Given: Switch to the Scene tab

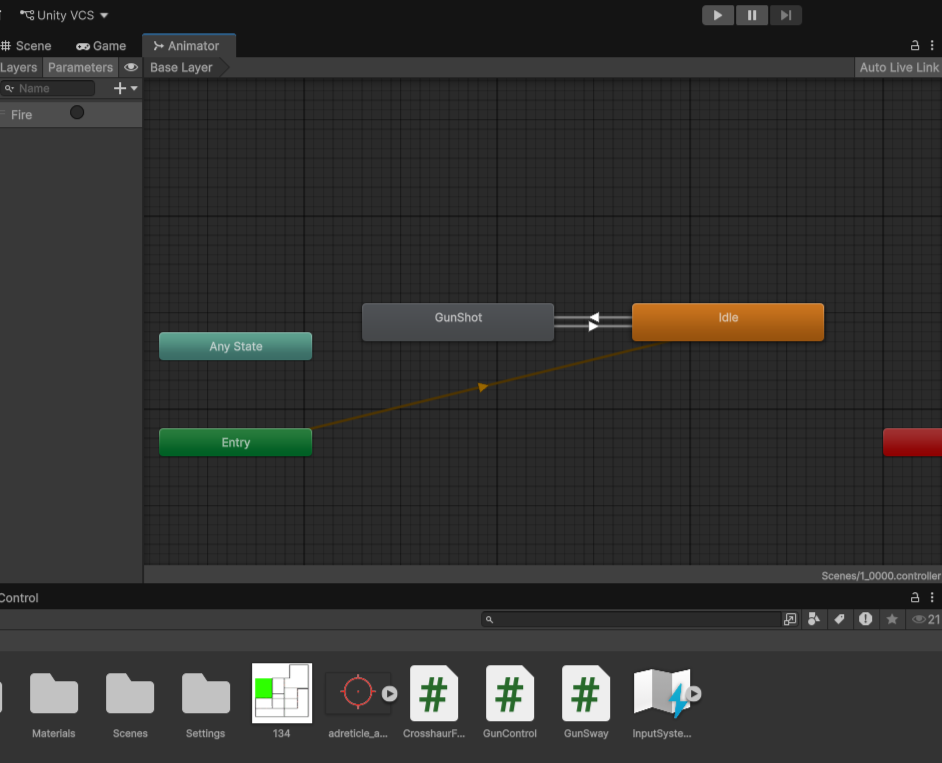Looking at the screenshot, I should (x=26, y=46).
